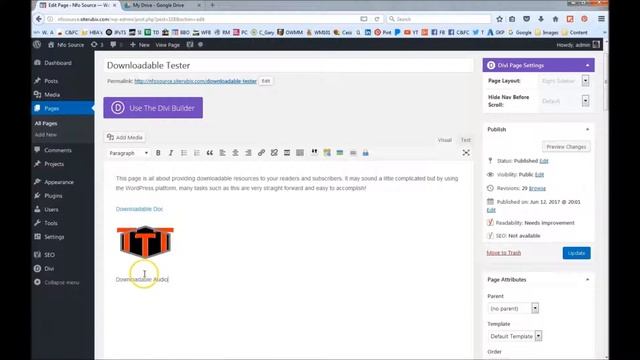Screen dimensions: 640x360
Task: Collapse the admin sidebar menu
Action: [x=57, y=282]
